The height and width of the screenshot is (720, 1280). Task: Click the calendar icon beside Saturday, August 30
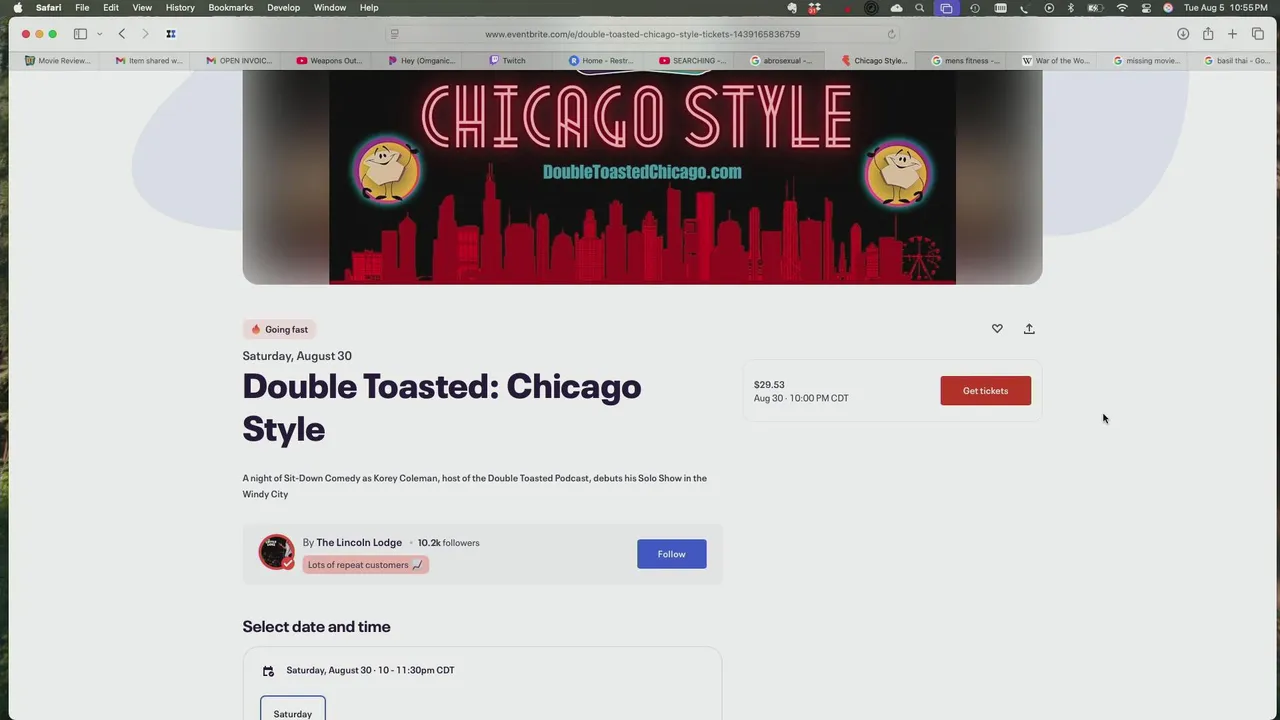268,671
